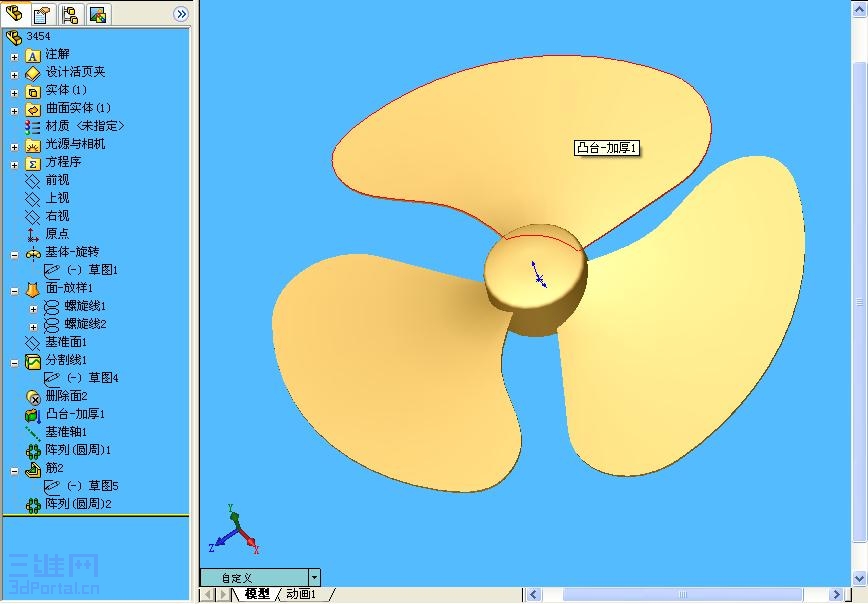
Task: Select the 上视 plane icon
Action: tap(33, 200)
